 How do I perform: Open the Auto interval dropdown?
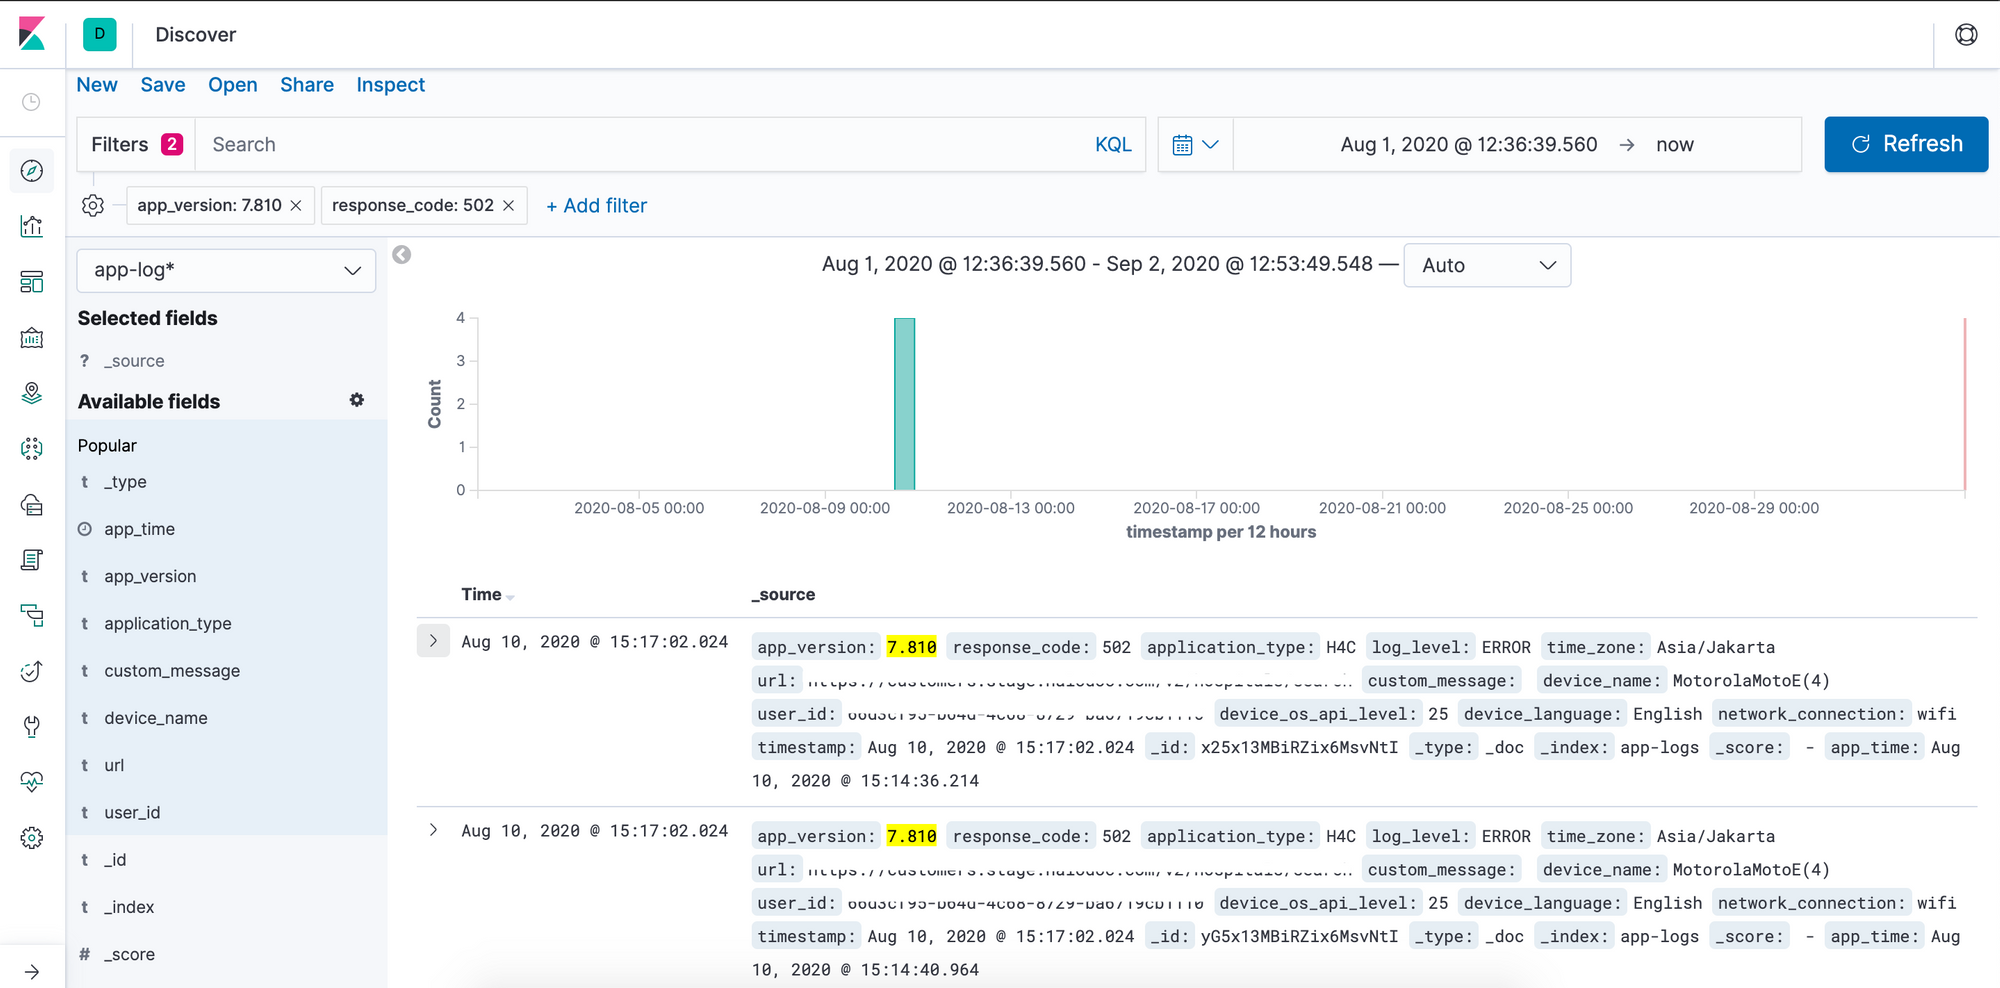click(x=1487, y=265)
